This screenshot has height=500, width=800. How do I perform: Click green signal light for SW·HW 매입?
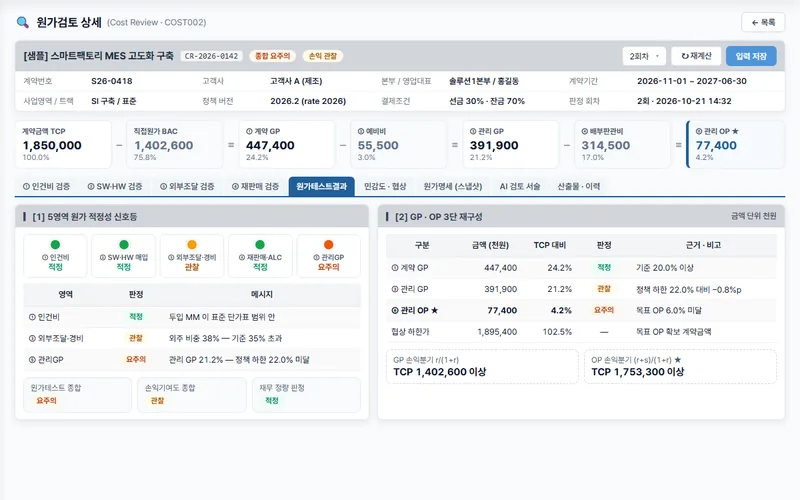(123, 245)
